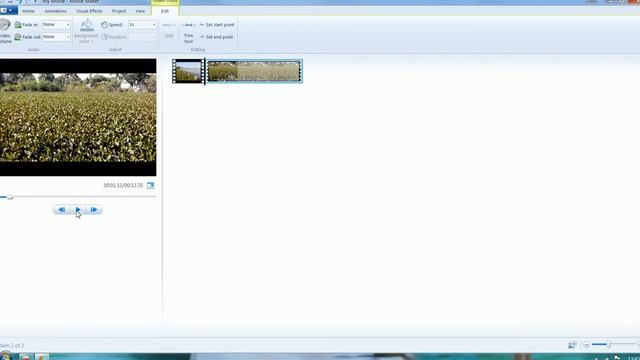Image resolution: width=640 pixels, height=360 pixels.
Task: Click the Duration clock icon
Action: coord(104,37)
